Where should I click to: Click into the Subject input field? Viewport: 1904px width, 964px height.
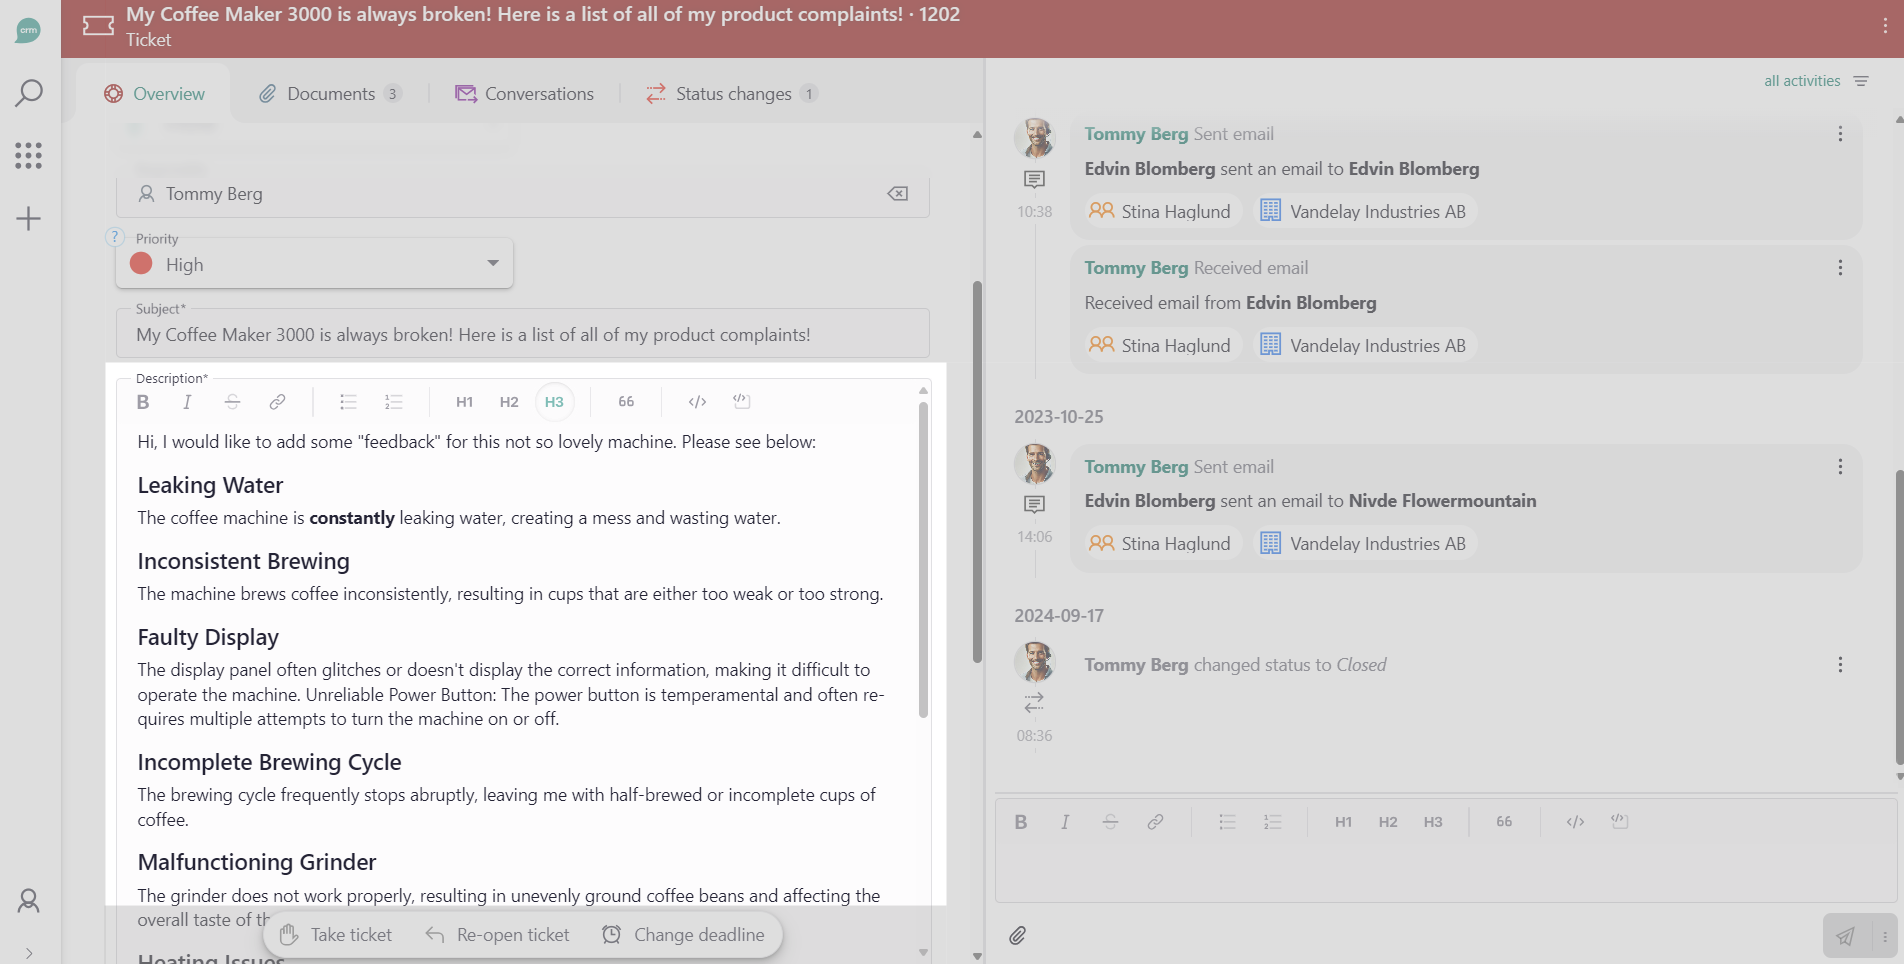(522, 335)
